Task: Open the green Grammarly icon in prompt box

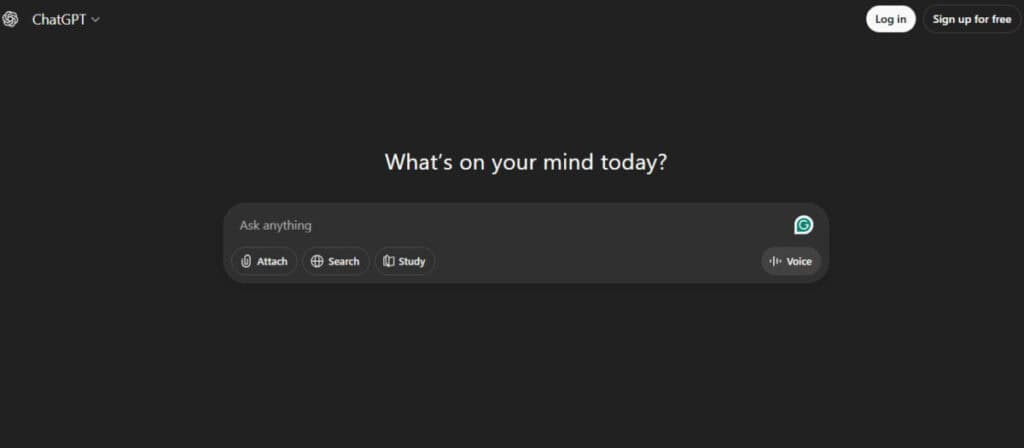Action: [803, 225]
